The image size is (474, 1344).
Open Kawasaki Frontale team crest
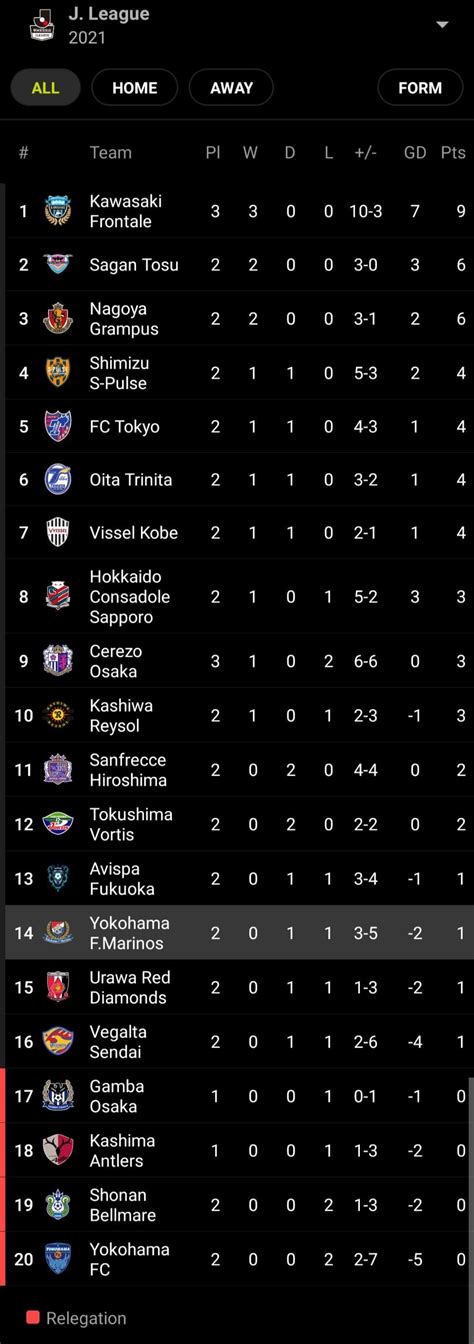point(58,211)
